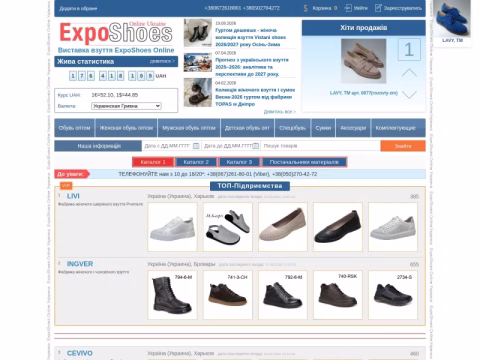This screenshot has width=480, height=360.
Task: Open the blue LAVY shoes thumbnail
Action: (452, 18)
